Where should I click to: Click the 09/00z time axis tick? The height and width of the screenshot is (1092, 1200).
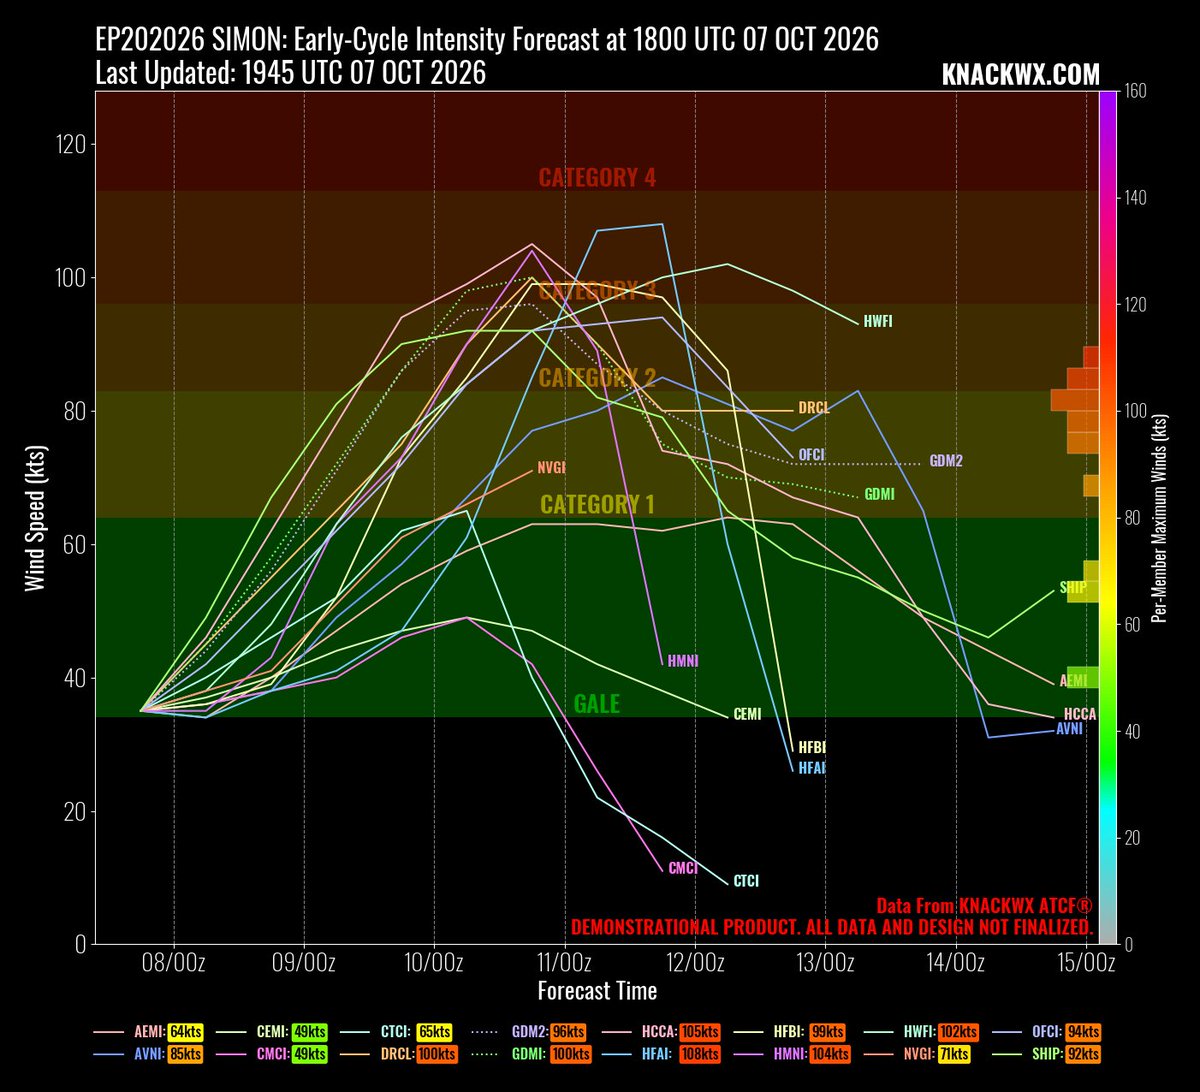pos(304,963)
